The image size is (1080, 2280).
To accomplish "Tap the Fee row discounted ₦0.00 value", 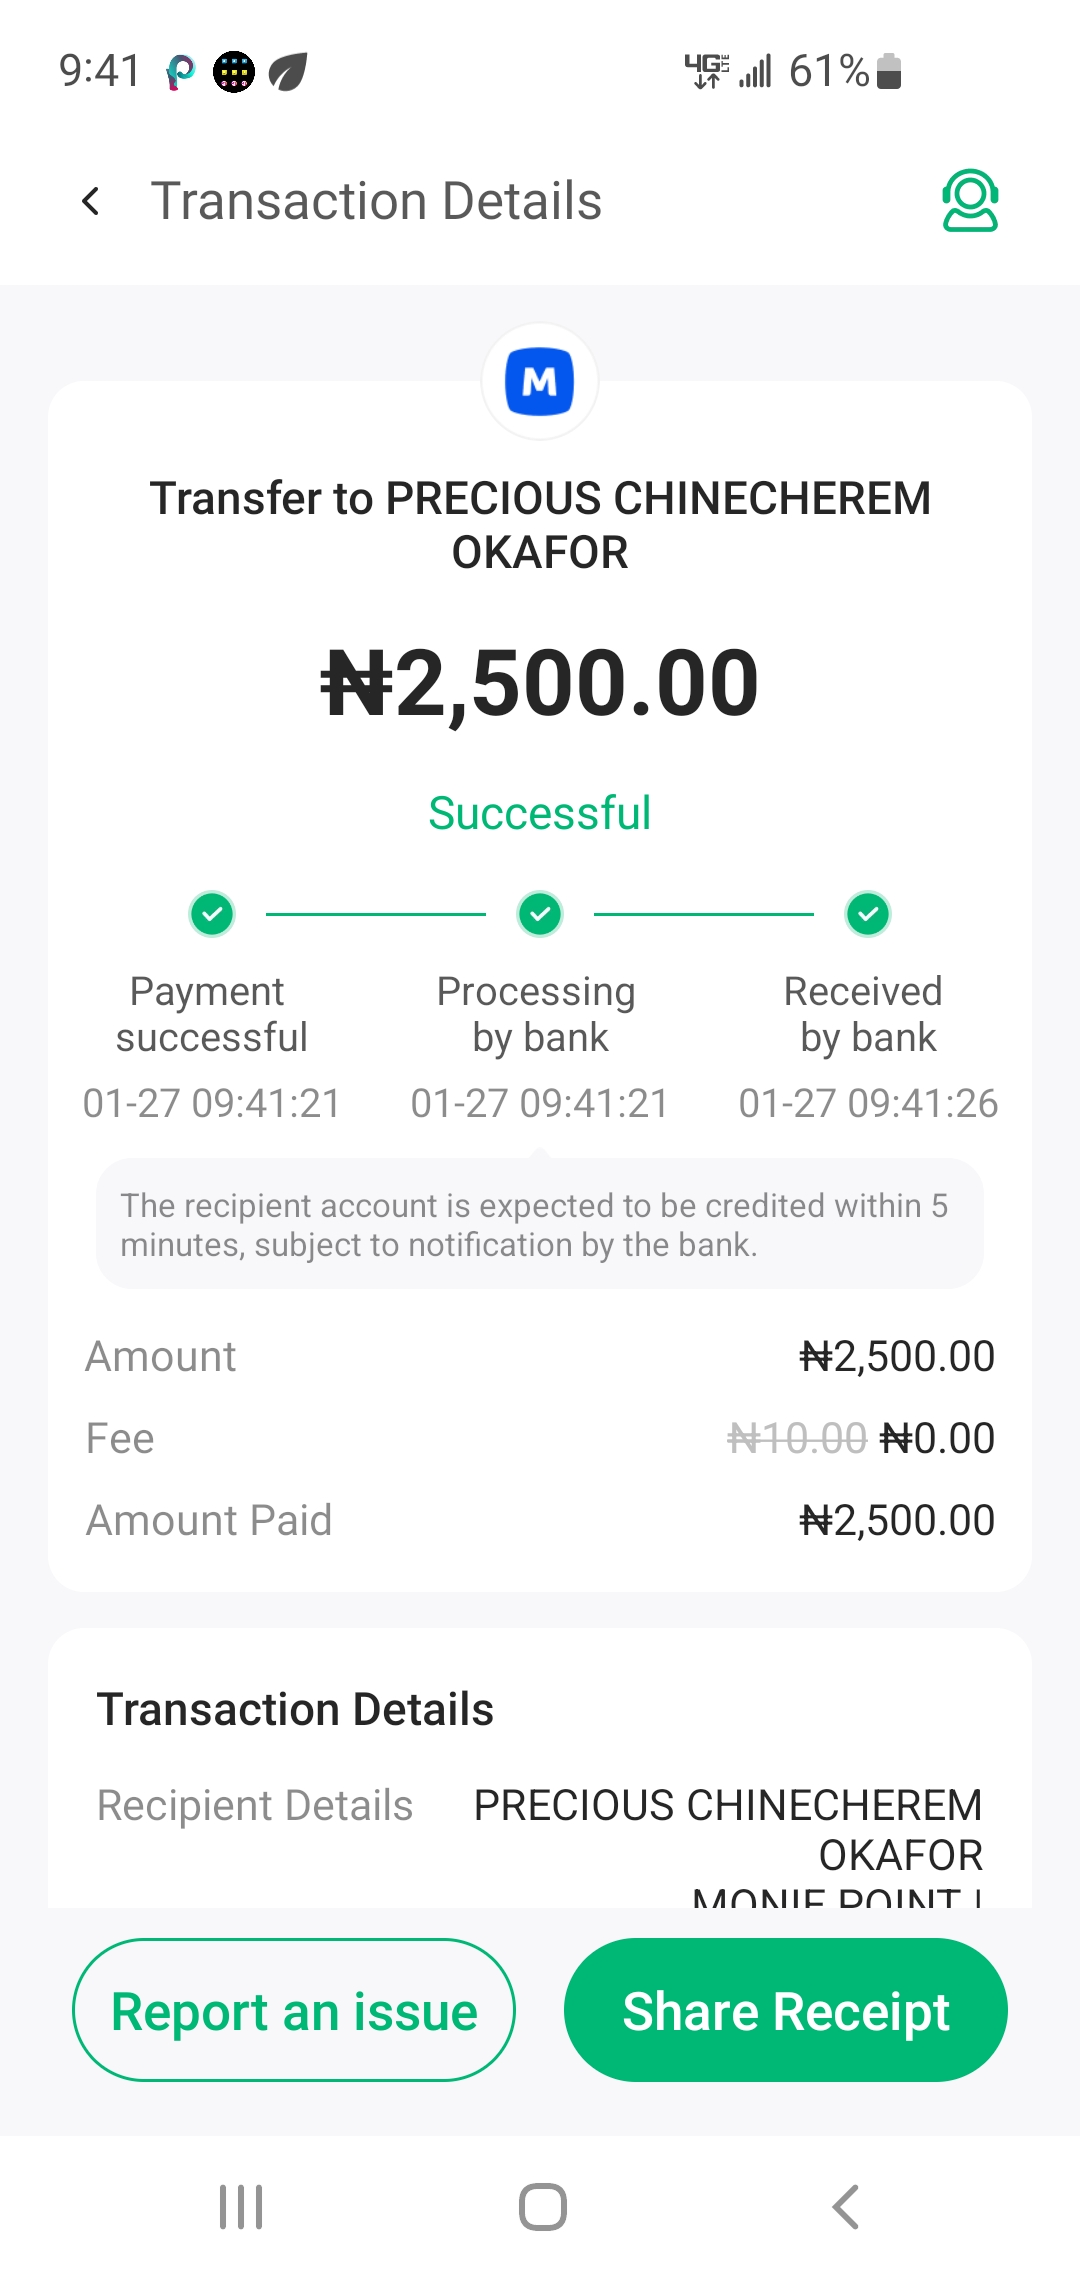I will [937, 1439].
